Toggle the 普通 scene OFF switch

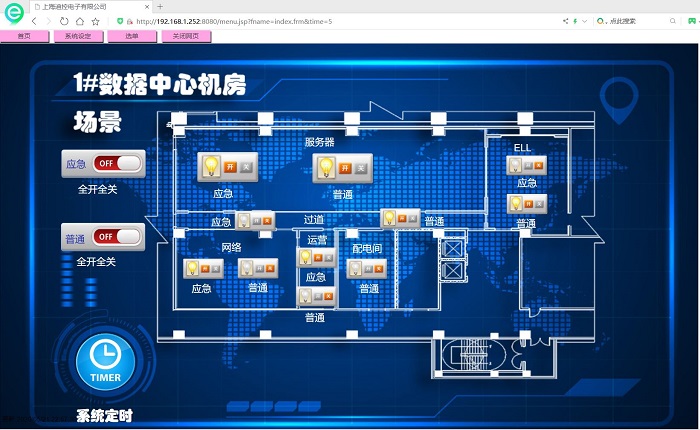116,237
